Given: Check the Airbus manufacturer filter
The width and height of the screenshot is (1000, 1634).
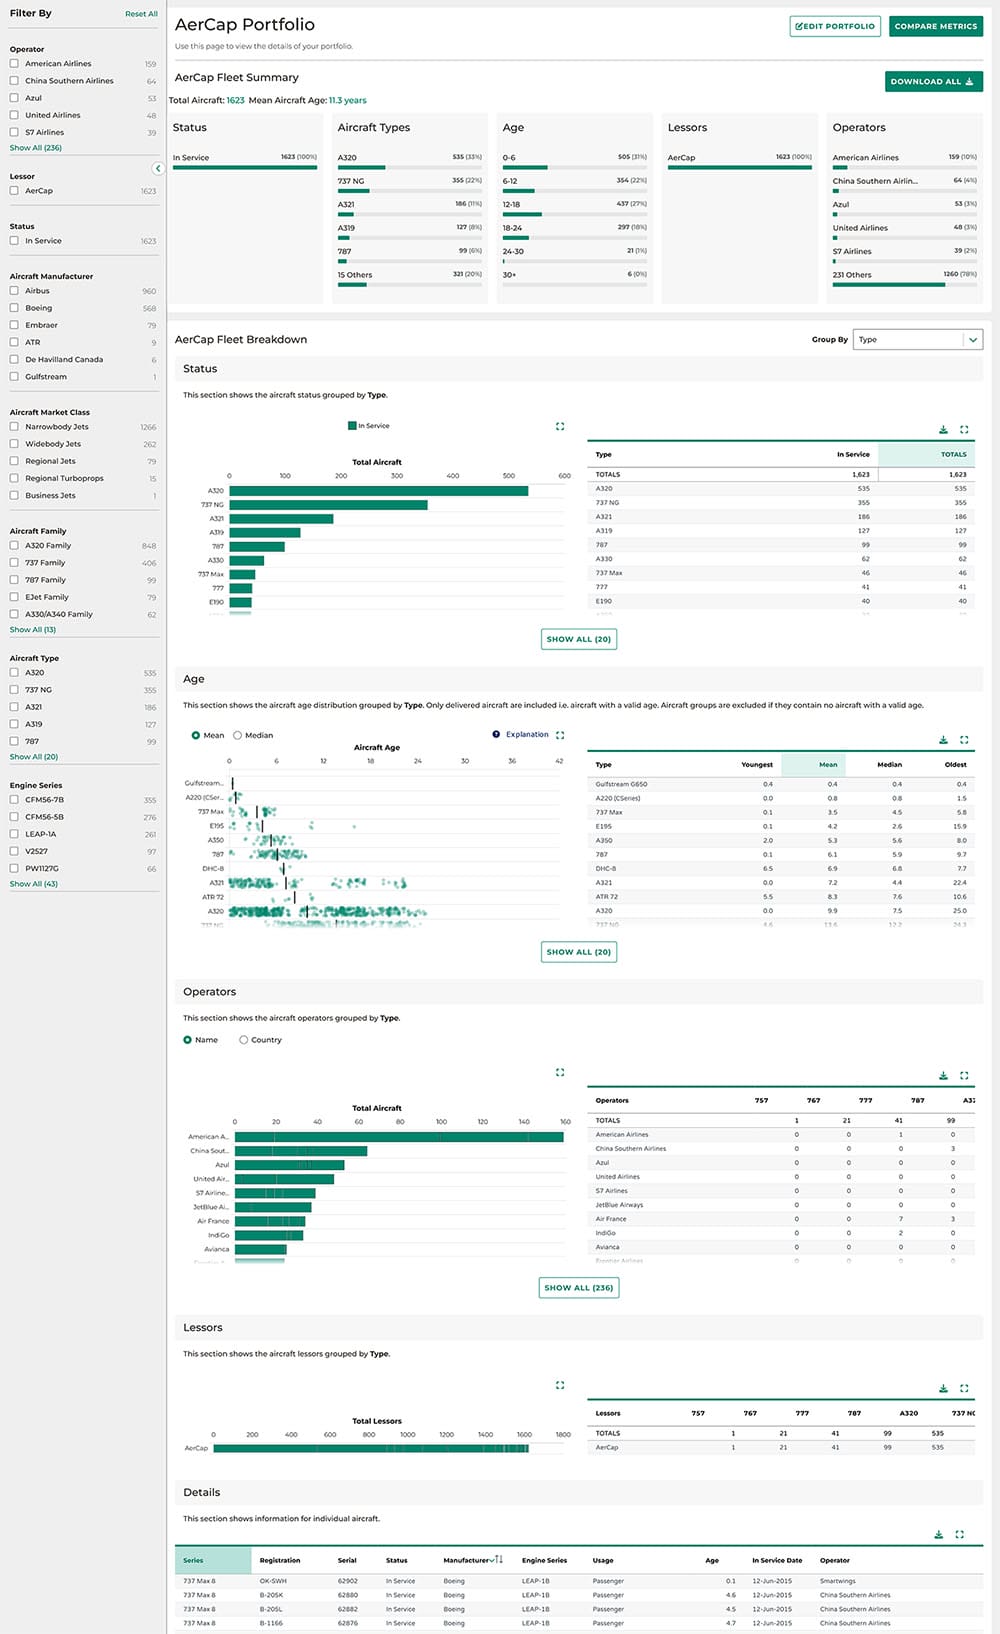Looking at the screenshot, I should (x=14, y=290).
